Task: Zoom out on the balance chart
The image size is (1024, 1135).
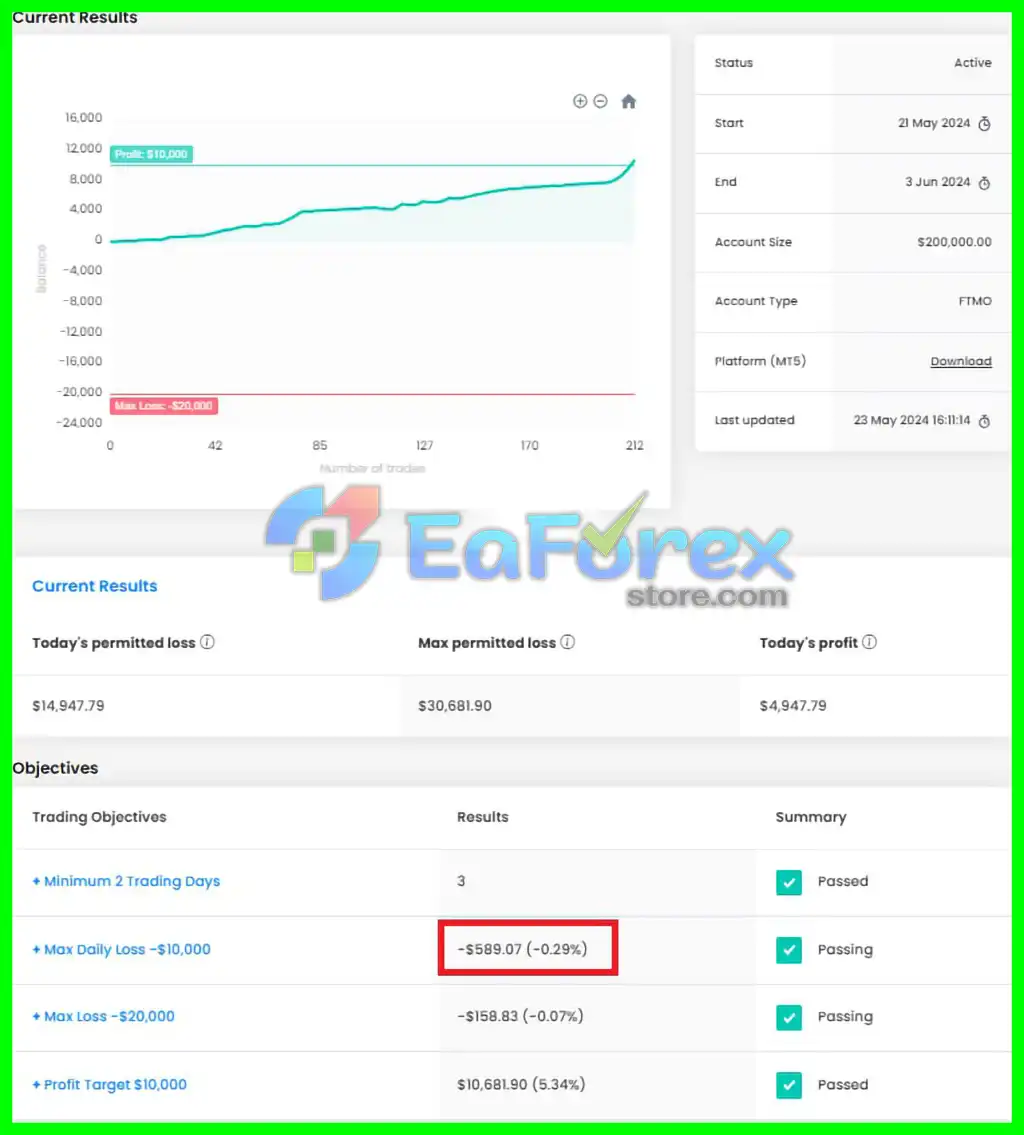Action: tap(601, 101)
